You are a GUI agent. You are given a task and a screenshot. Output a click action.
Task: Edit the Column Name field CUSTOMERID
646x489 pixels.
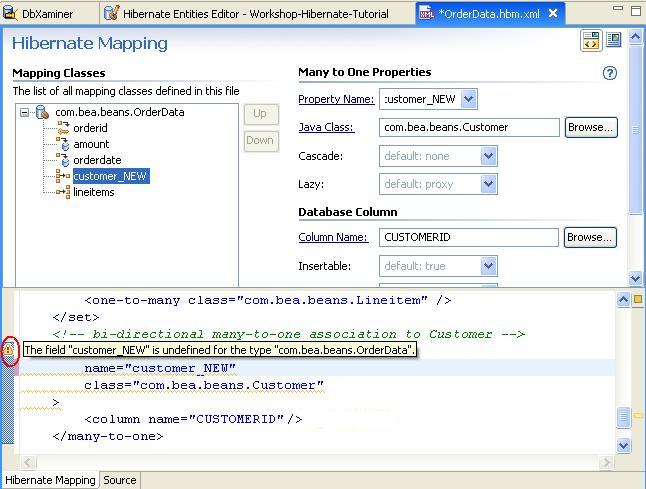coord(468,237)
